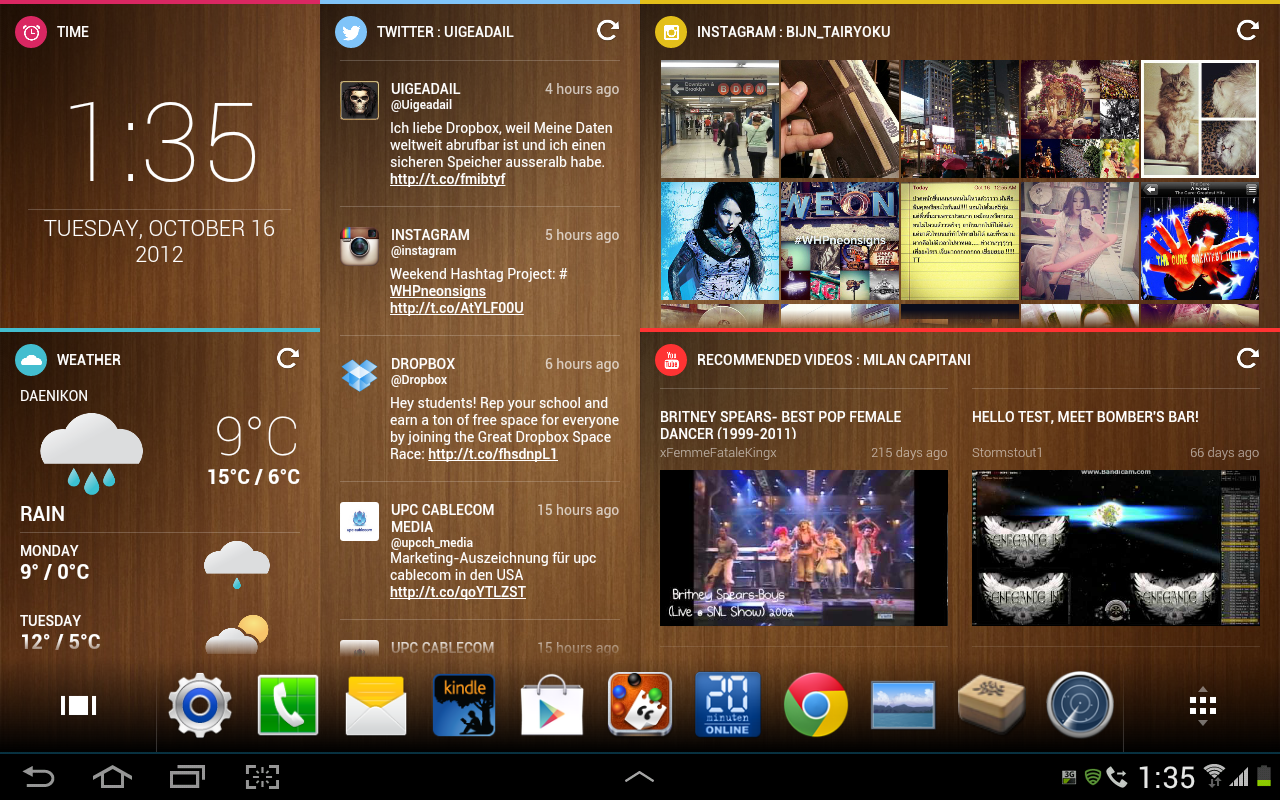The height and width of the screenshot is (800, 1280).
Task: Tap the Weather cloud header icon
Action: 32,360
